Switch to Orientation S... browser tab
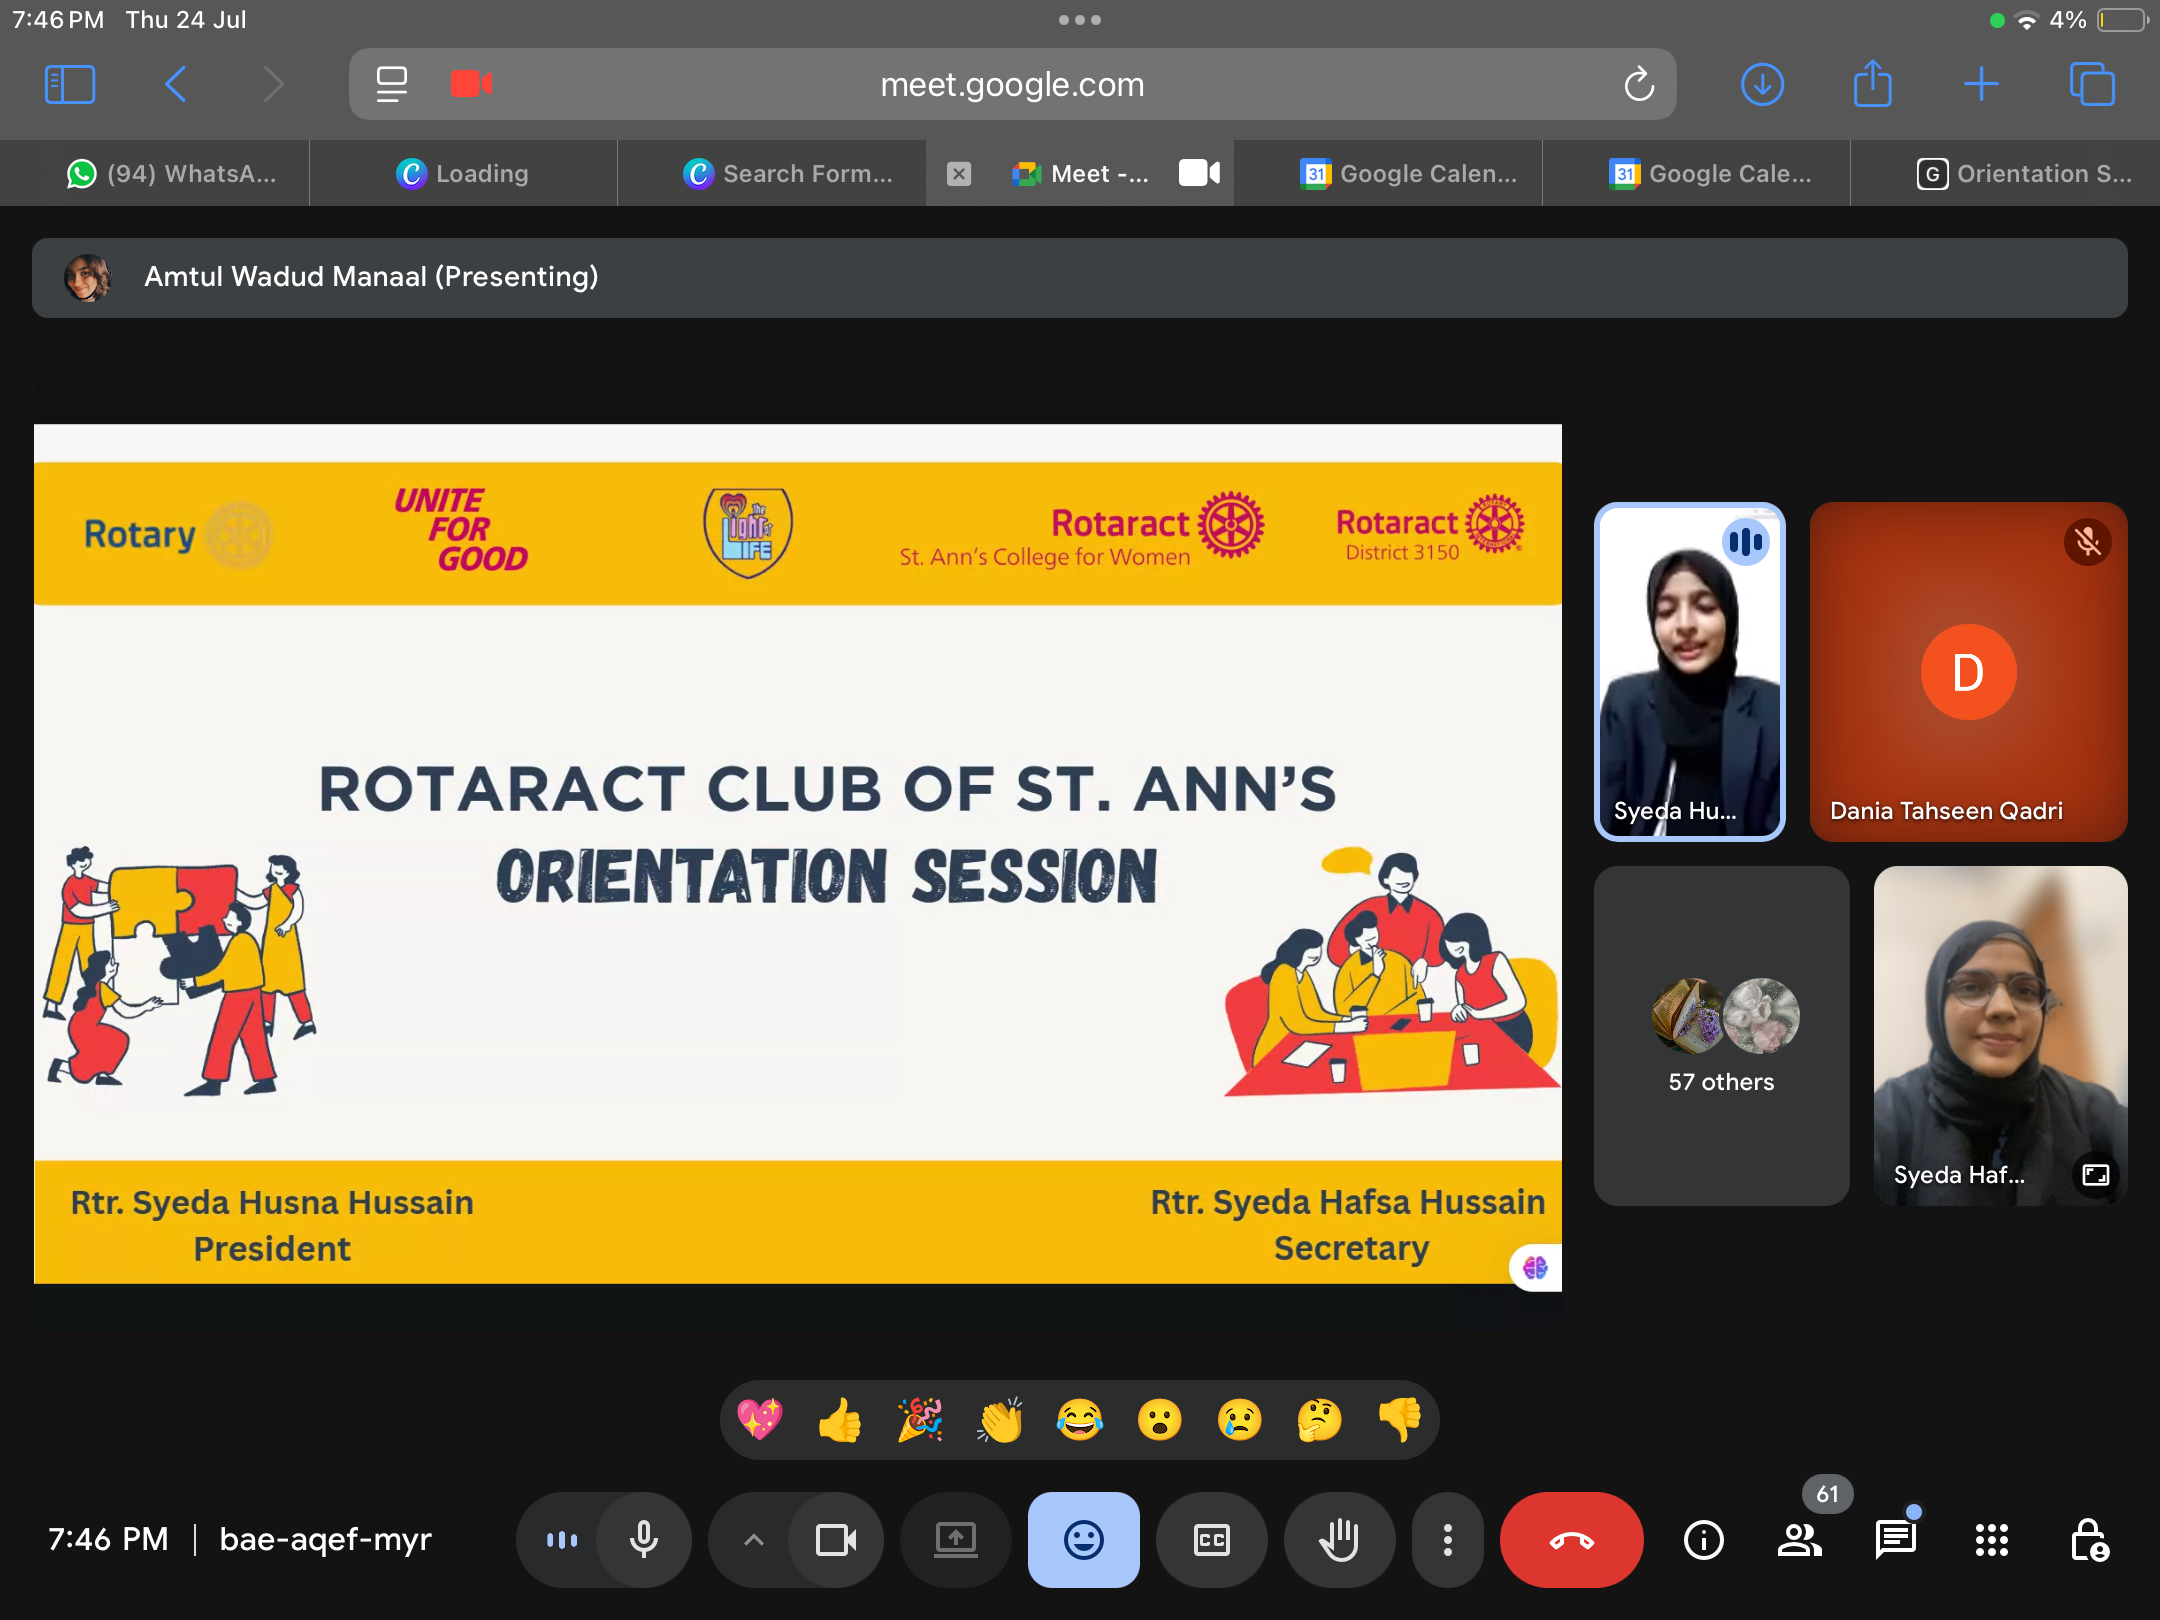This screenshot has width=2160, height=1620. tap(2025, 174)
